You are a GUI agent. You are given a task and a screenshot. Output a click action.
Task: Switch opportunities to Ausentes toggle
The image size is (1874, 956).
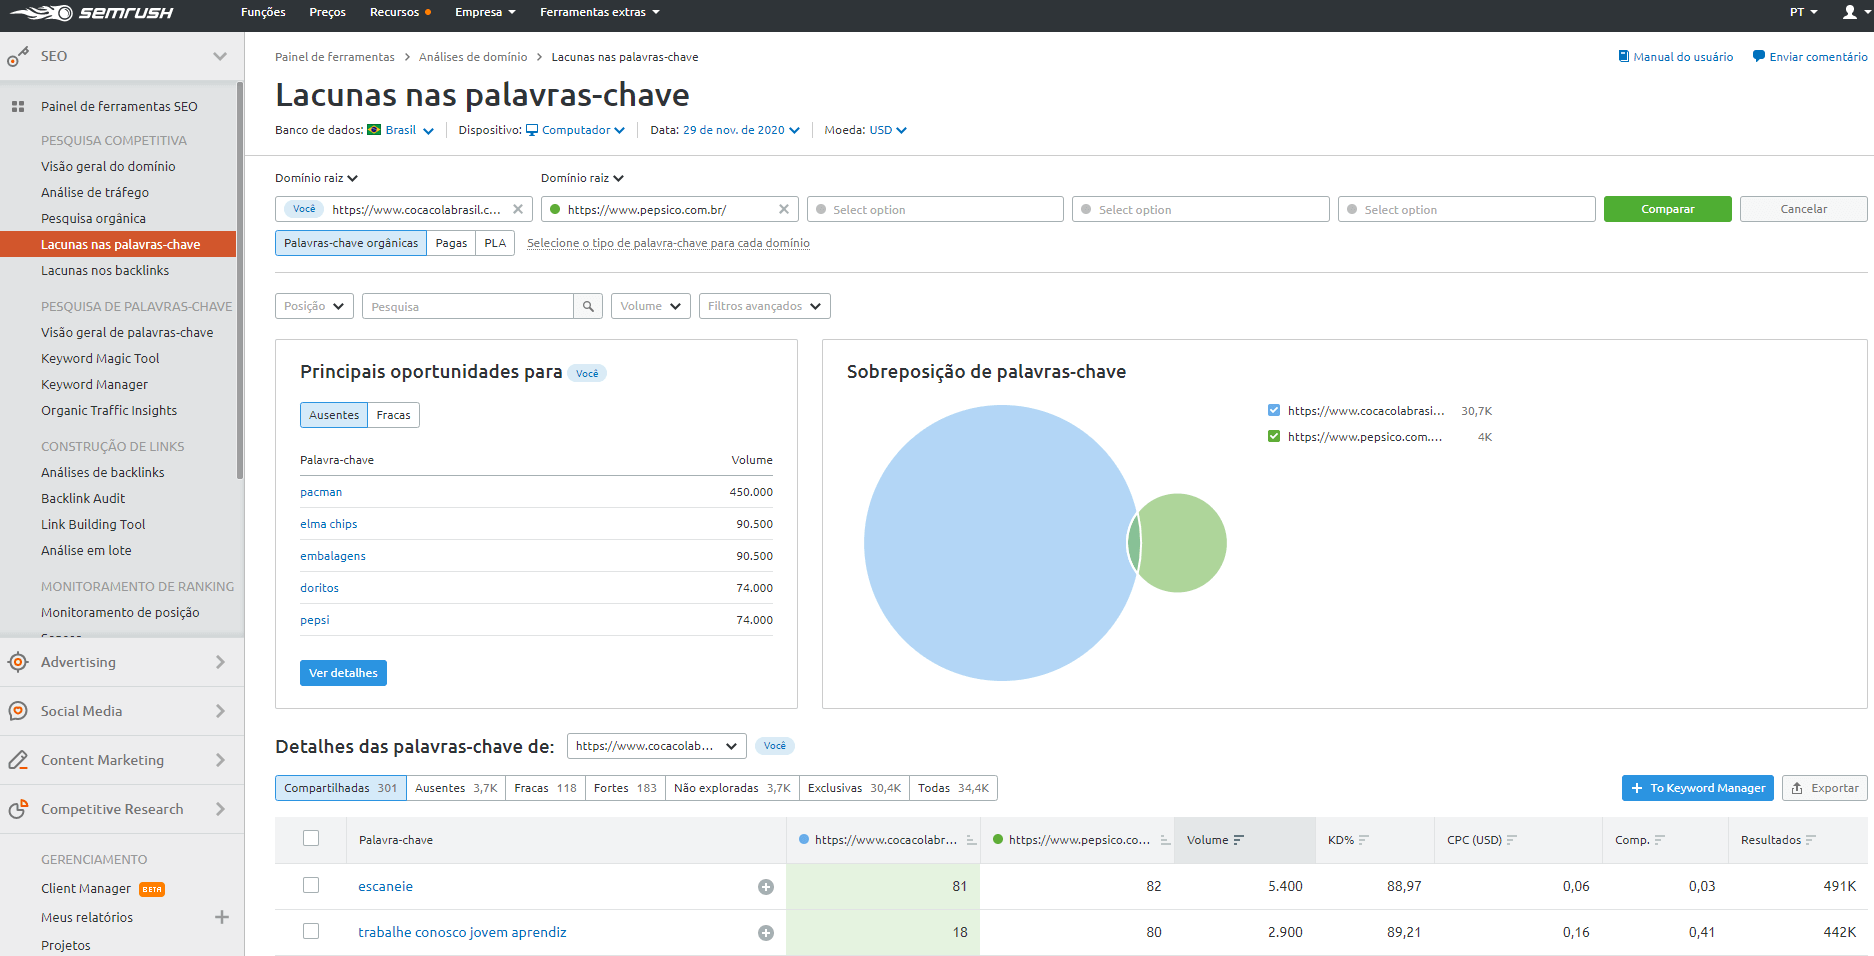pyautogui.click(x=334, y=415)
